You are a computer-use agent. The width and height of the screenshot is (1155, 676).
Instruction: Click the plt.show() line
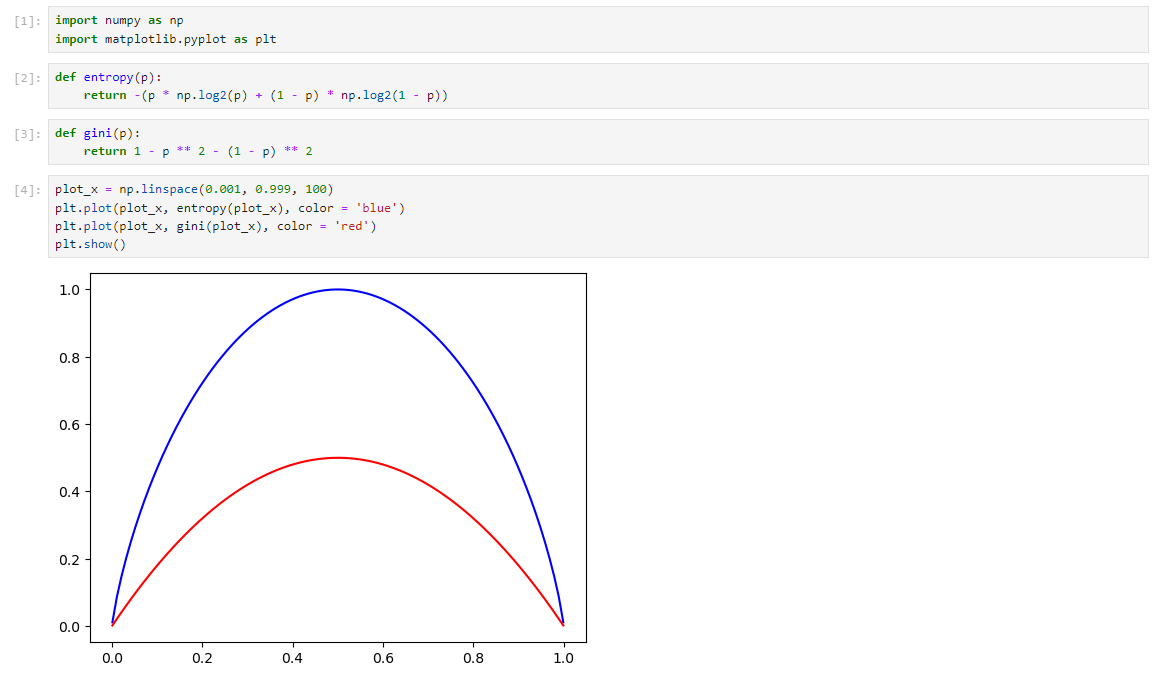click(x=90, y=244)
